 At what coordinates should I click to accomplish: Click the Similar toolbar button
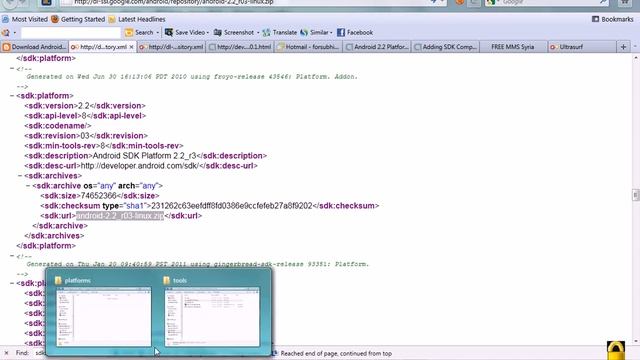point(314,32)
